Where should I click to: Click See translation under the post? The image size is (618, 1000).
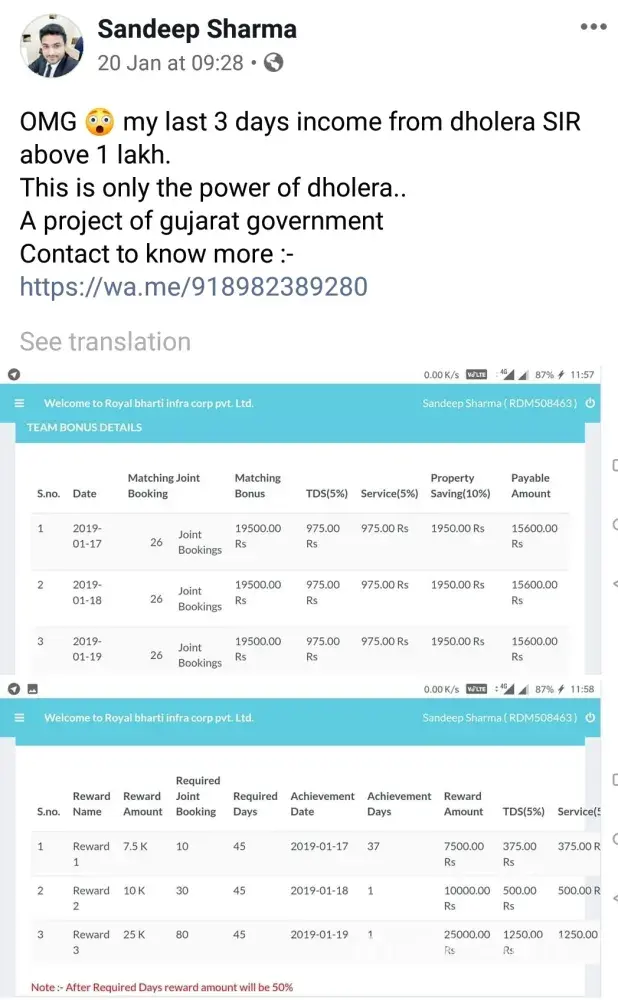[105, 342]
